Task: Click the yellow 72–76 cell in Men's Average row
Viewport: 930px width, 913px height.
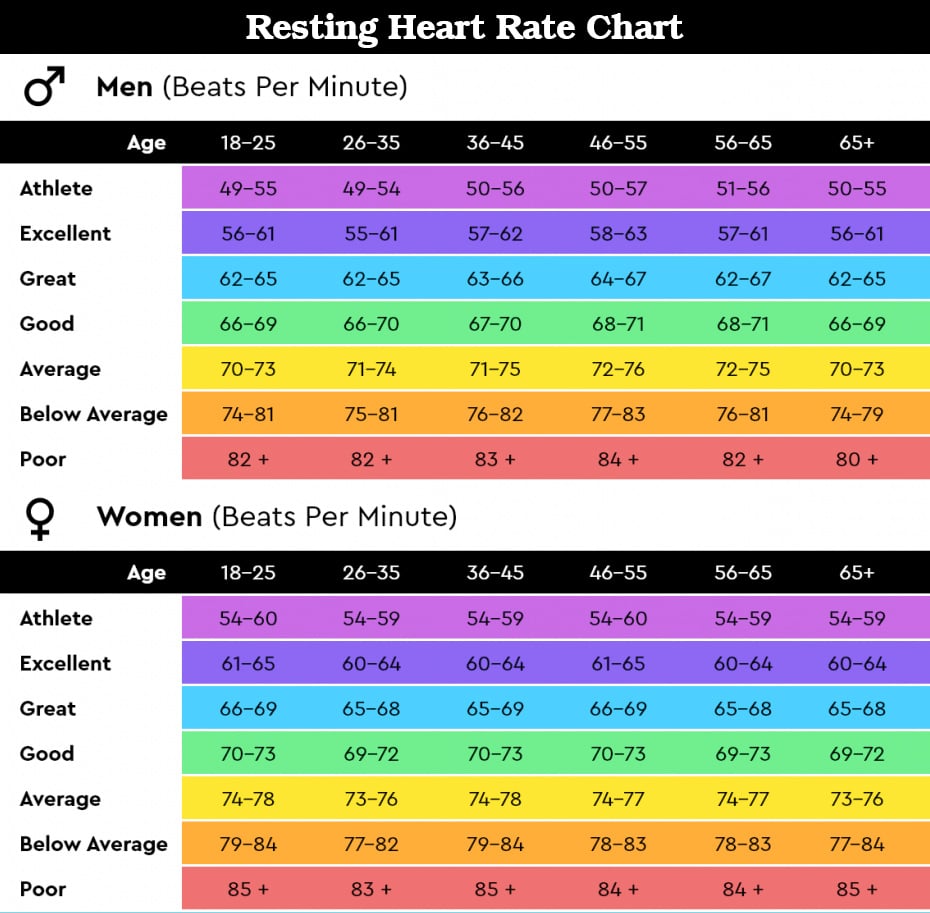Action: coord(618,369)
